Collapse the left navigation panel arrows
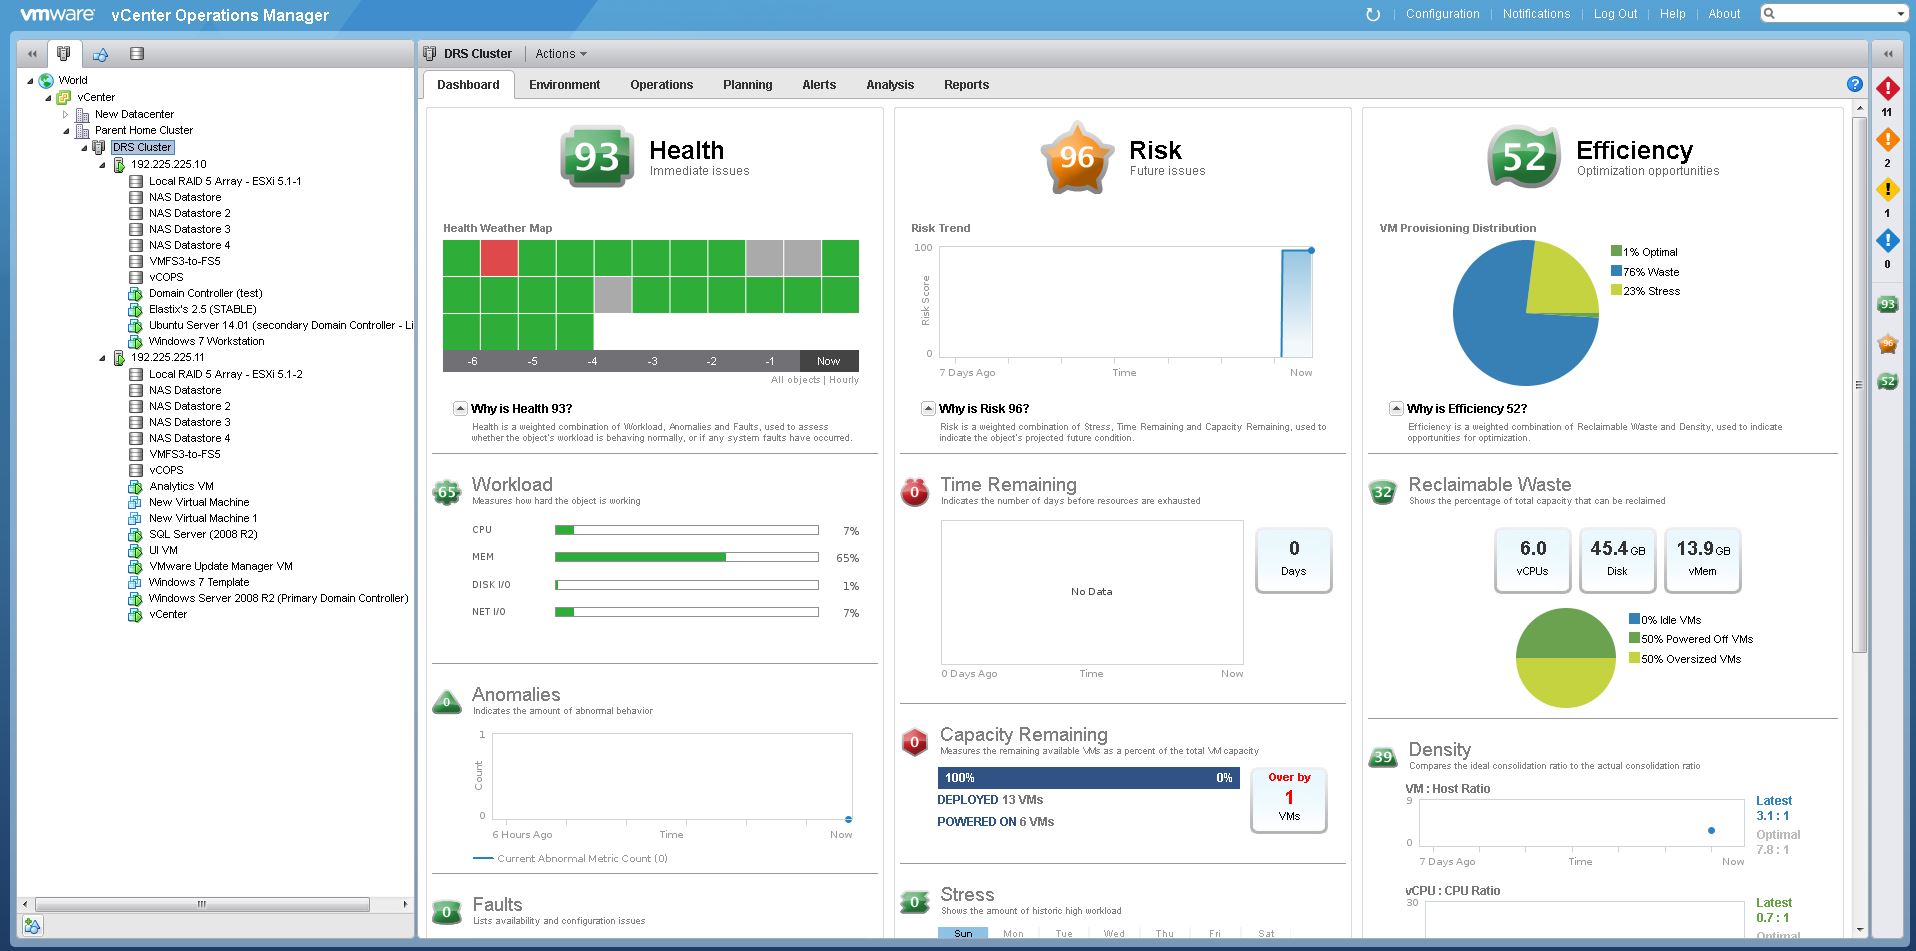 pos(32,54)
